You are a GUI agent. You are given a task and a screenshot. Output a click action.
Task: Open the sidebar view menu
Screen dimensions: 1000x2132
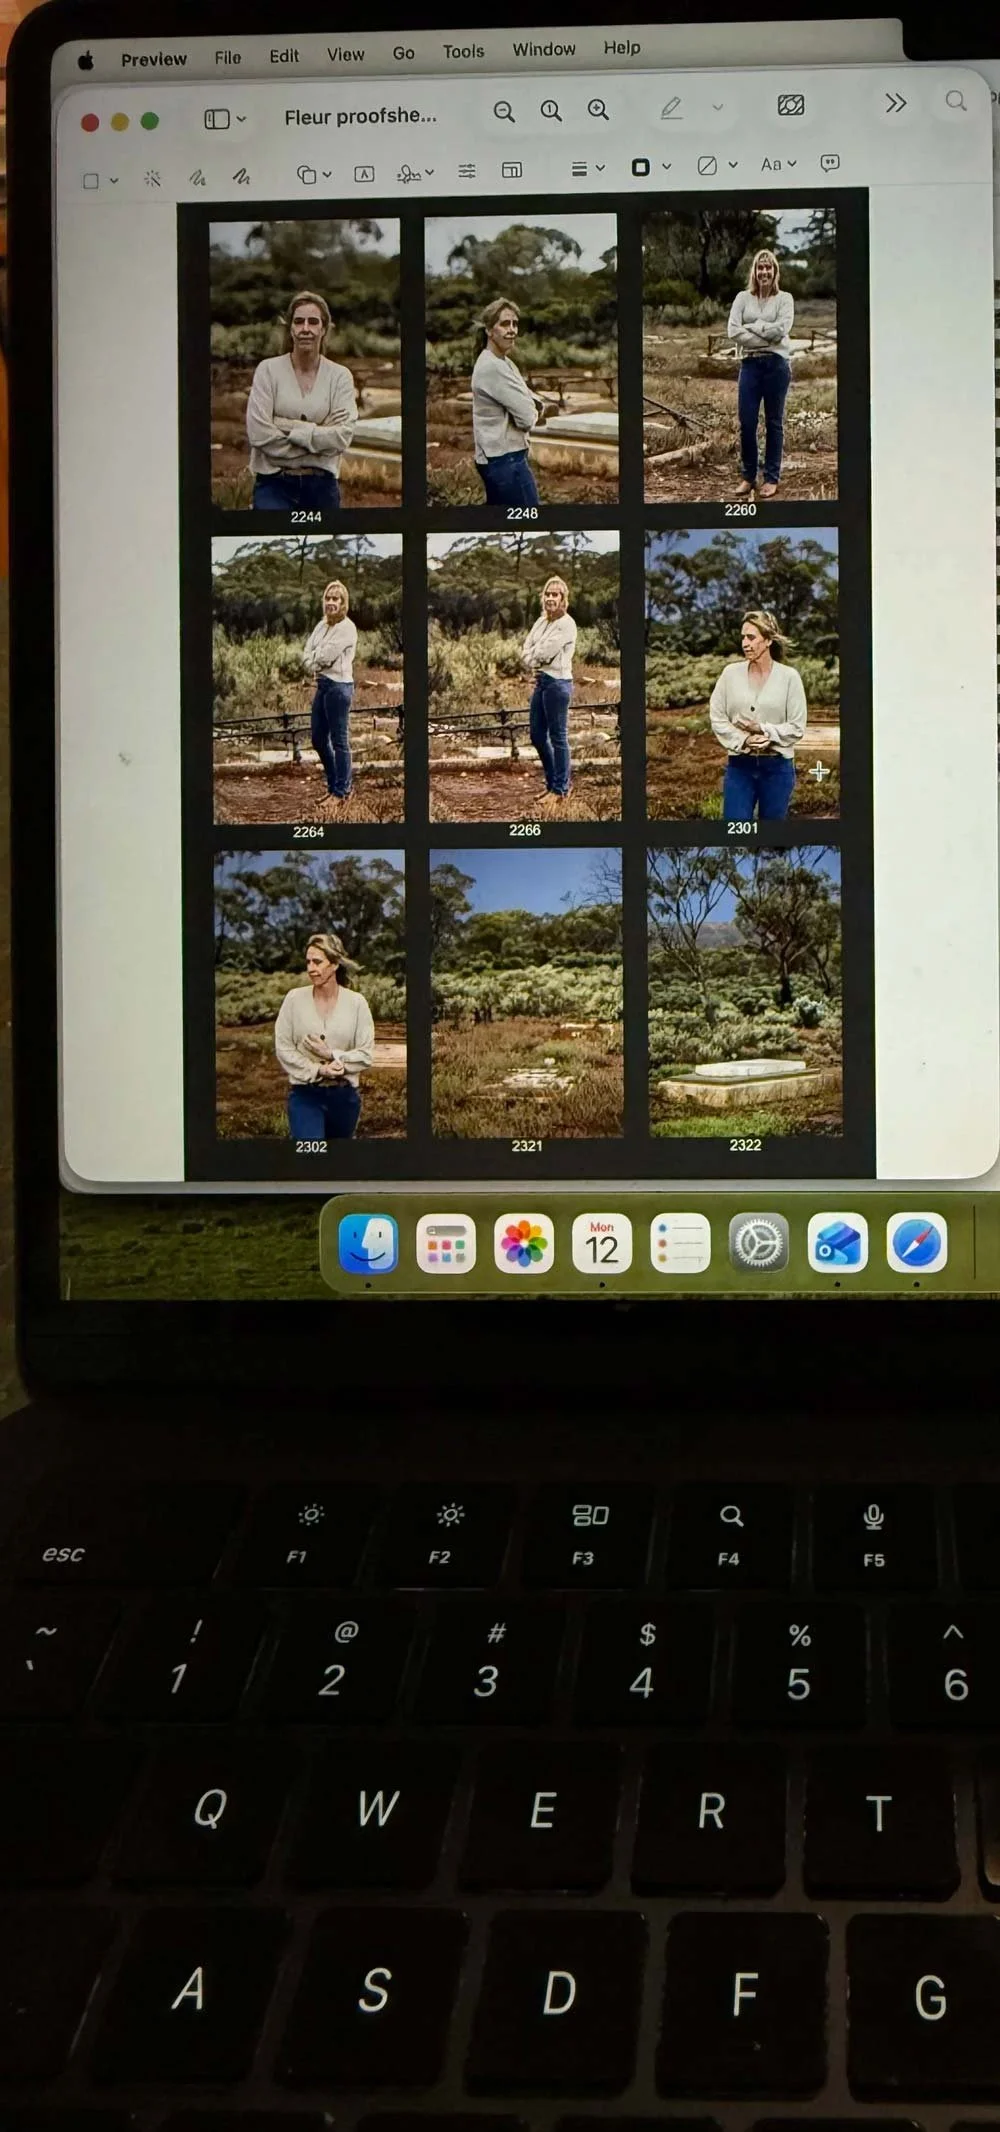coord(225,119)
